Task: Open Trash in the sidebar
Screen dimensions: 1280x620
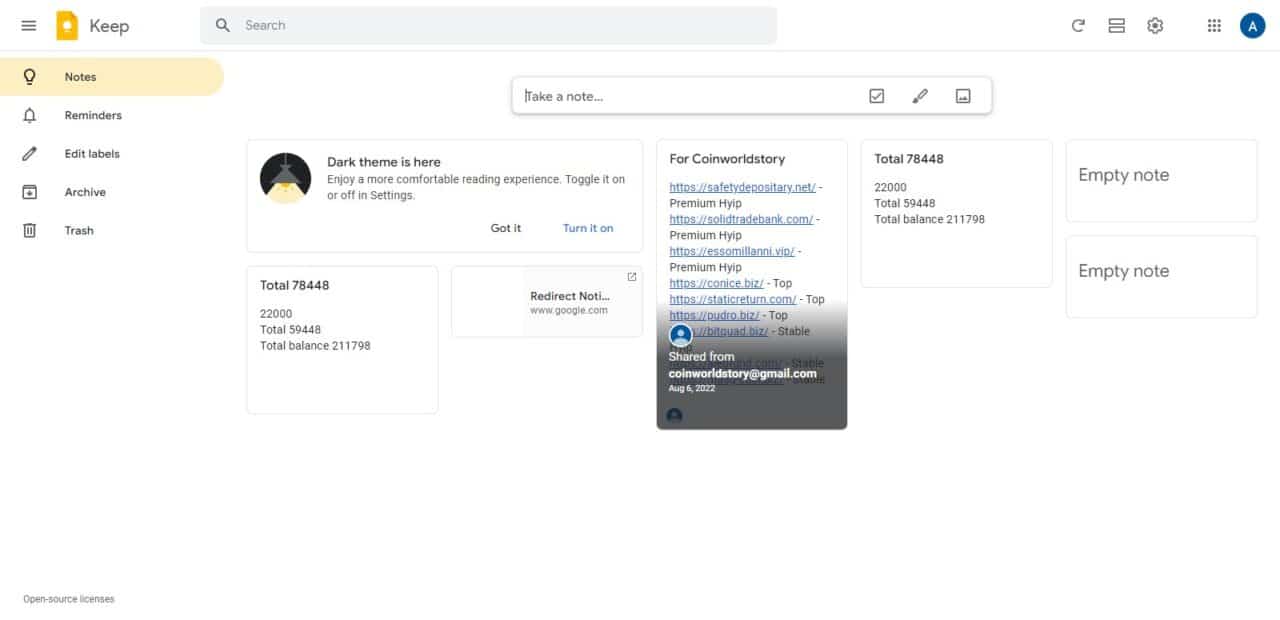Action: 112,230
